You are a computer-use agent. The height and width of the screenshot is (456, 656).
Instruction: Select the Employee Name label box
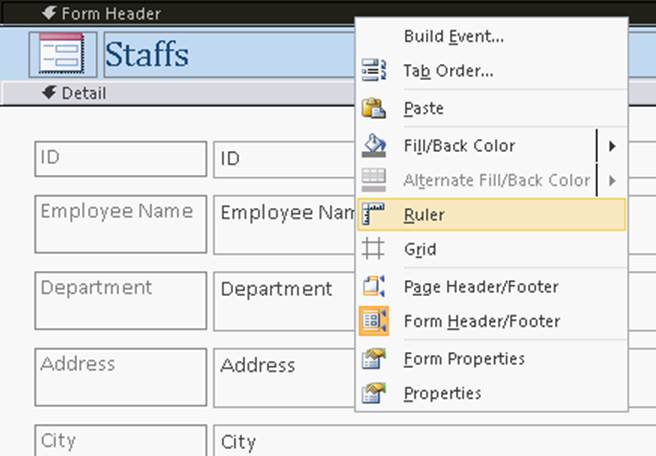tap(120, 224)
